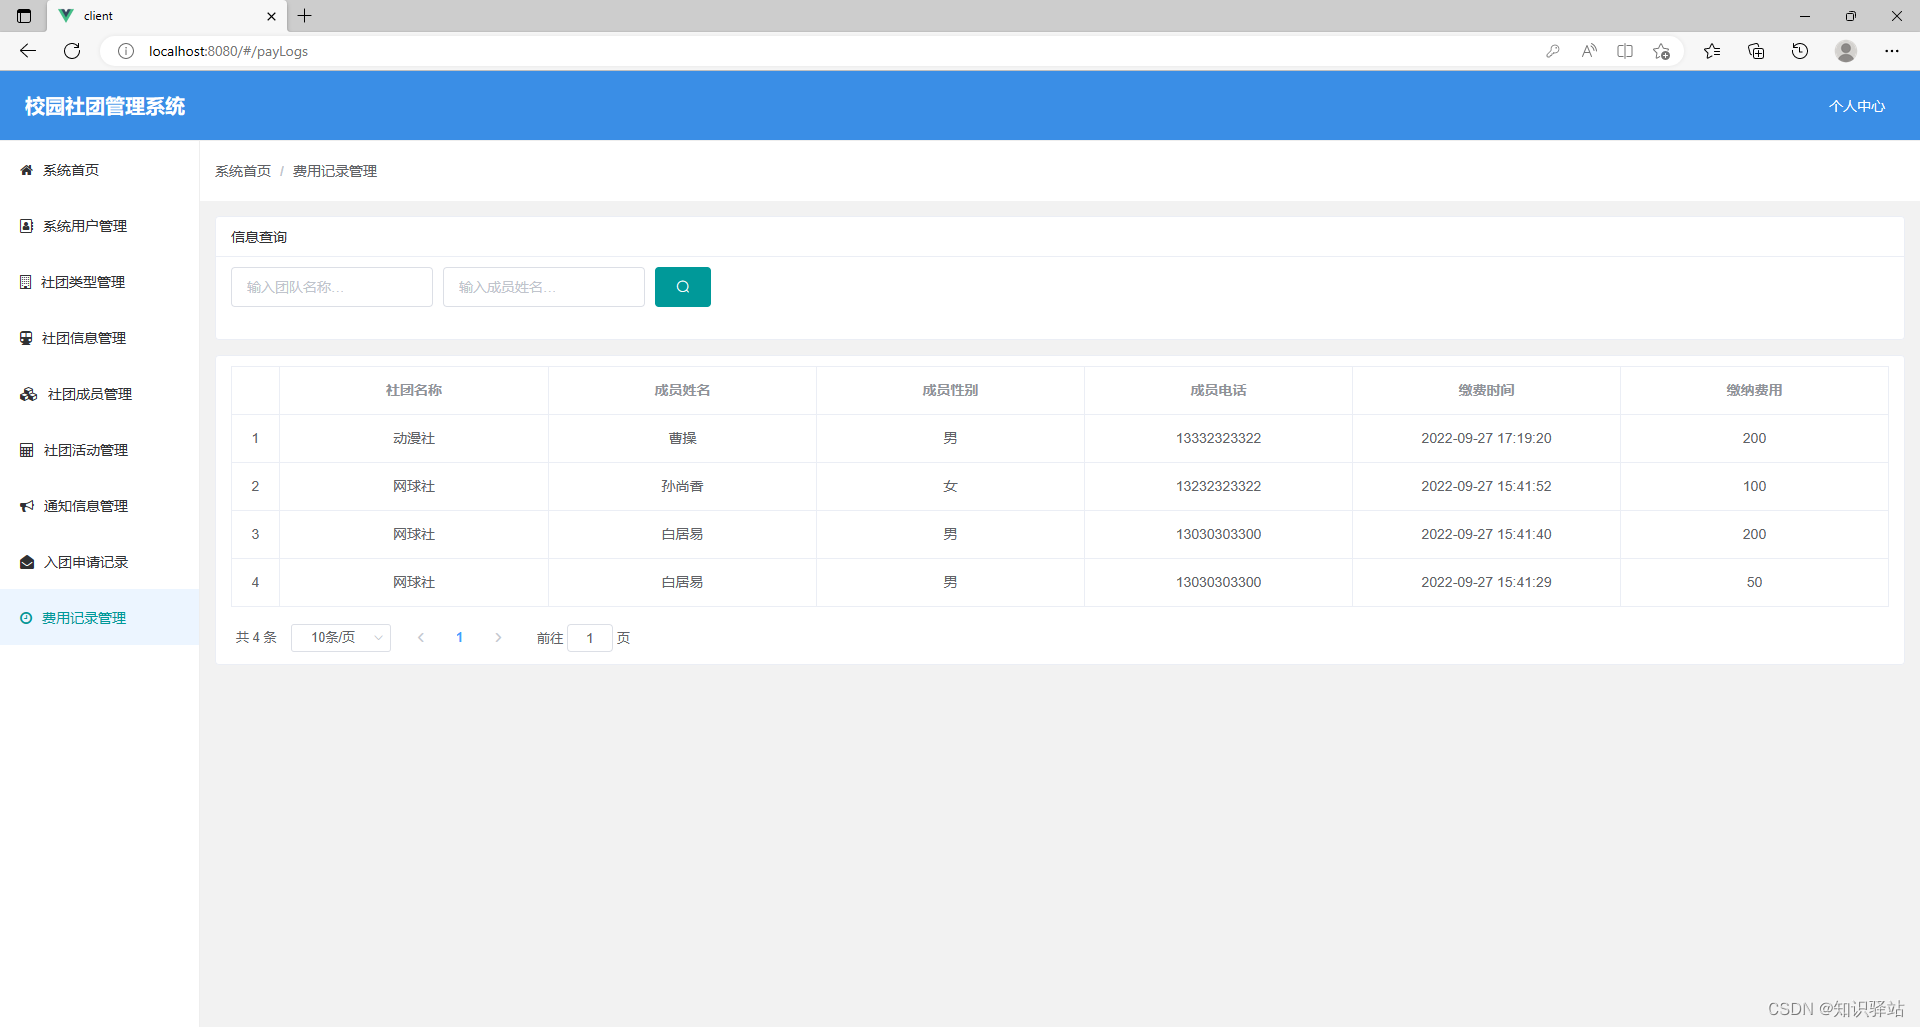Open 系统用户管理 in the sidebar
The width and height of the screenshot is (1920, 1027).
coord(99,226)
